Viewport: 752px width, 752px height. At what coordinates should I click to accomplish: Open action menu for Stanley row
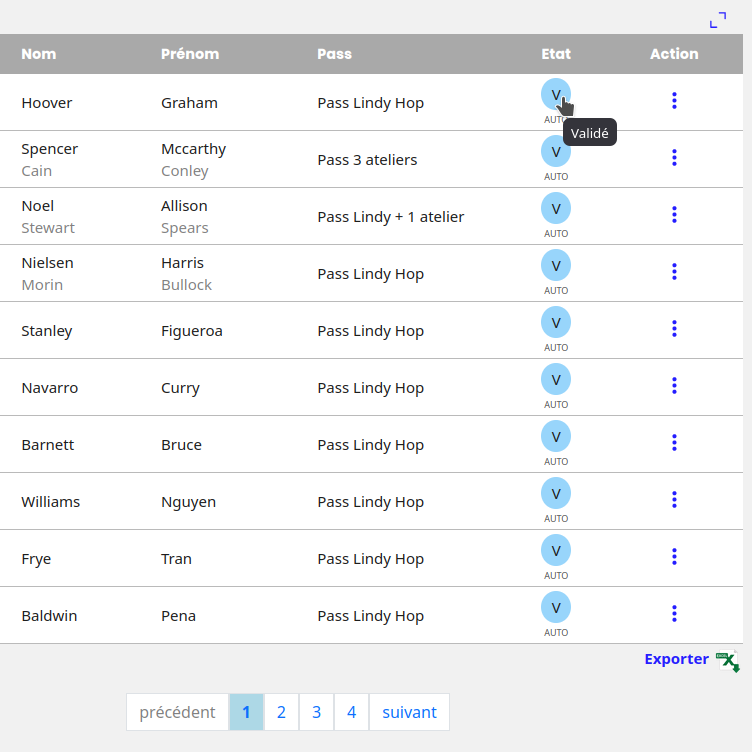674,329
